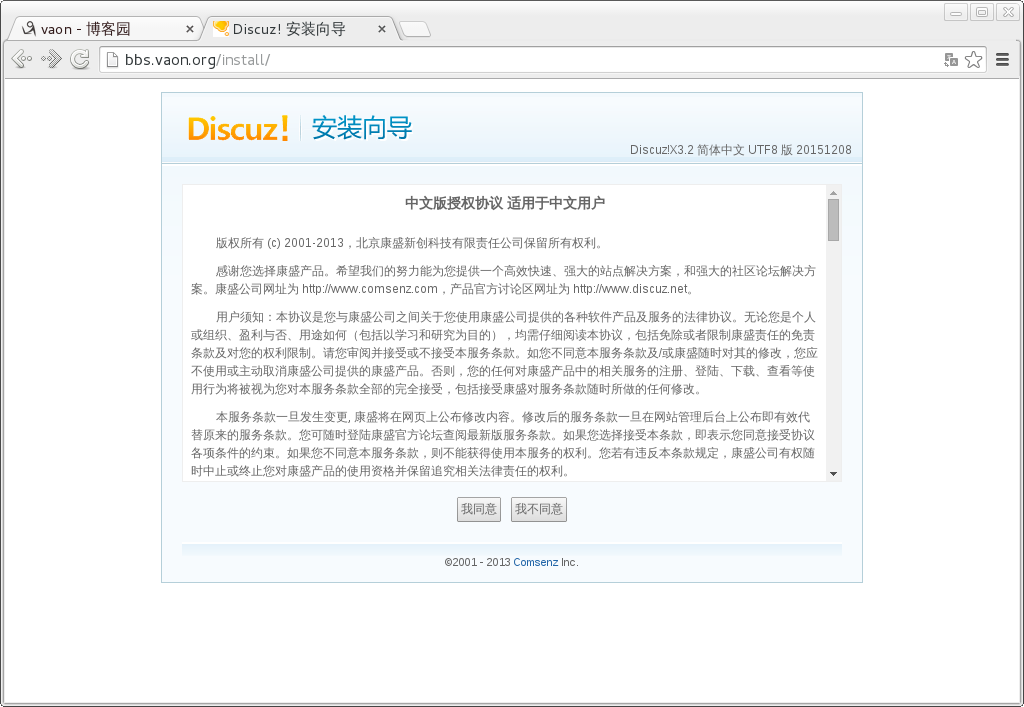Switch to the vaon - 博客园 tab
Viewport: 1024px width, 707px height.
104,29
